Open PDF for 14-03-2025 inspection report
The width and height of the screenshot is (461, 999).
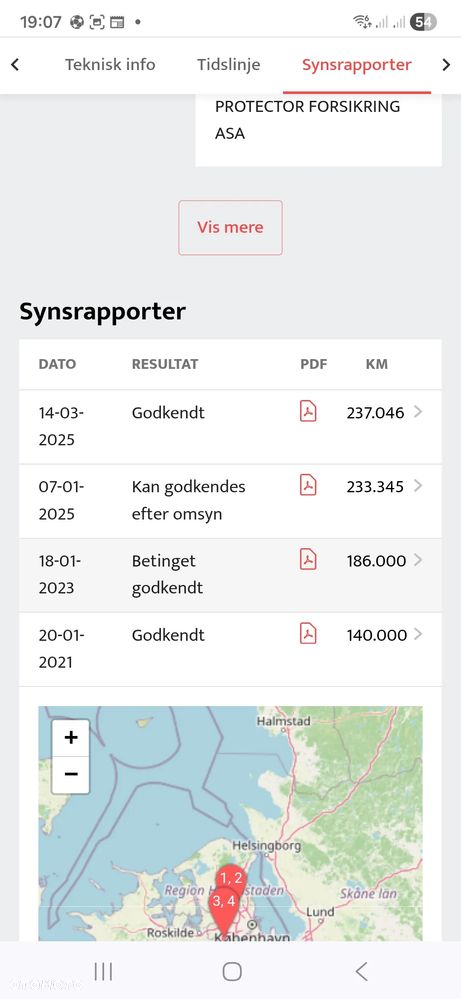[308, 412]
